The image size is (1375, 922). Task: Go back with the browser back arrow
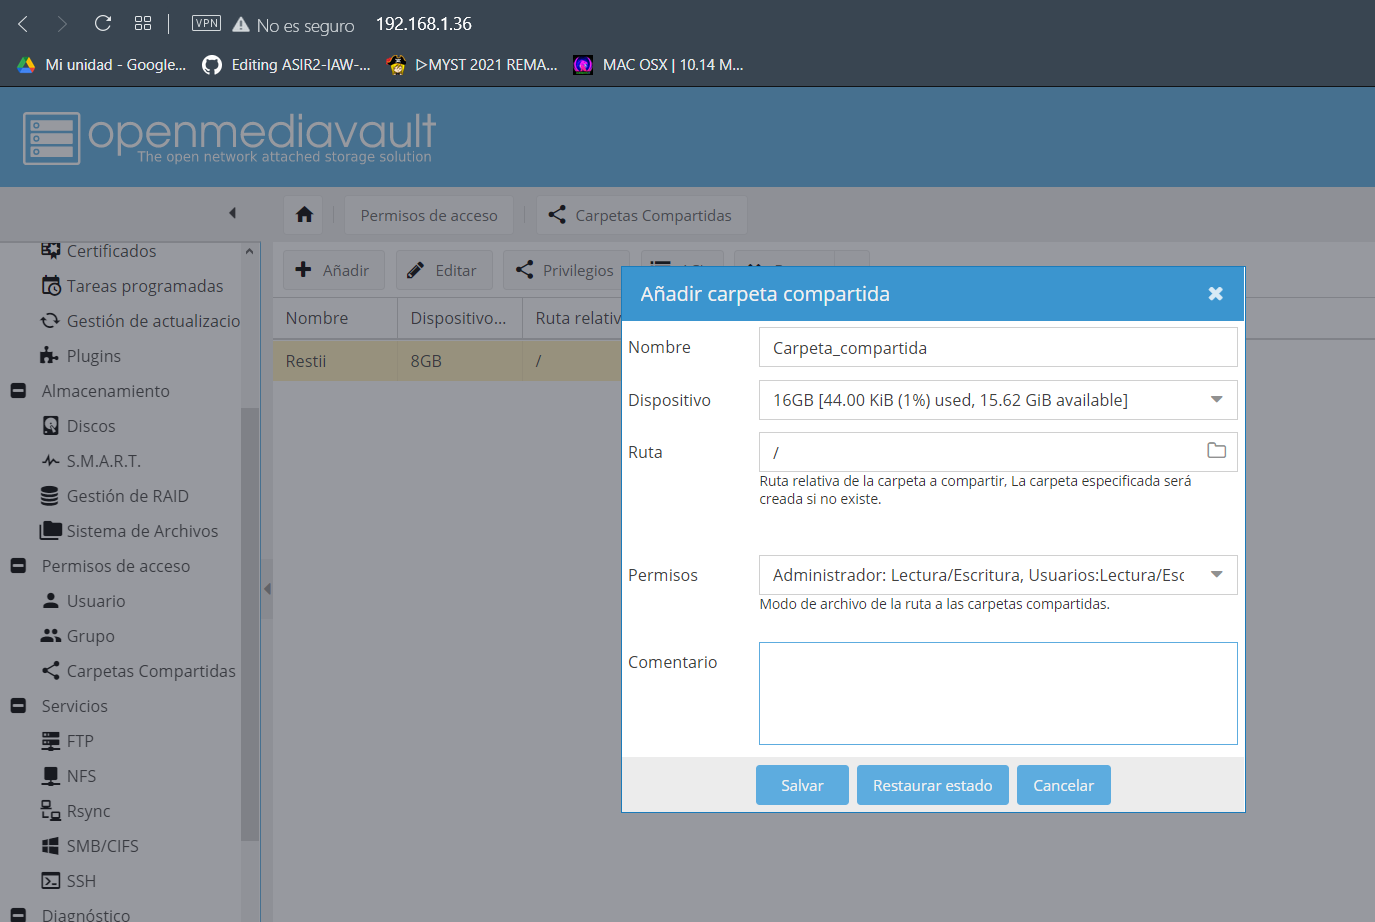tap(23, 23)
